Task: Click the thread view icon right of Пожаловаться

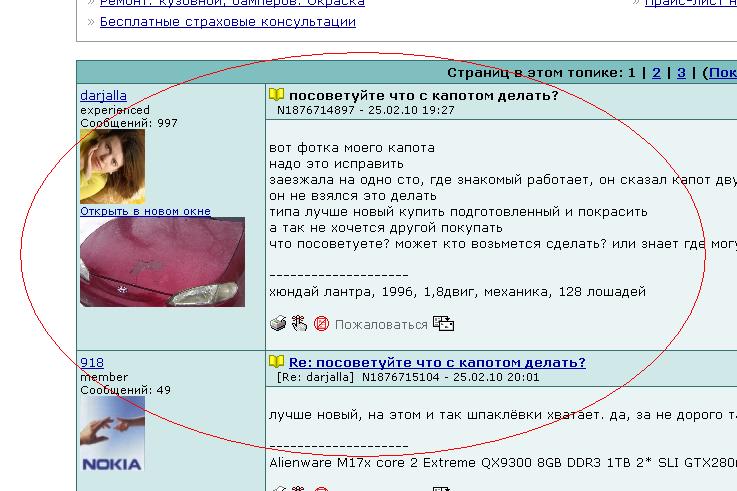Action: point(443,324)
